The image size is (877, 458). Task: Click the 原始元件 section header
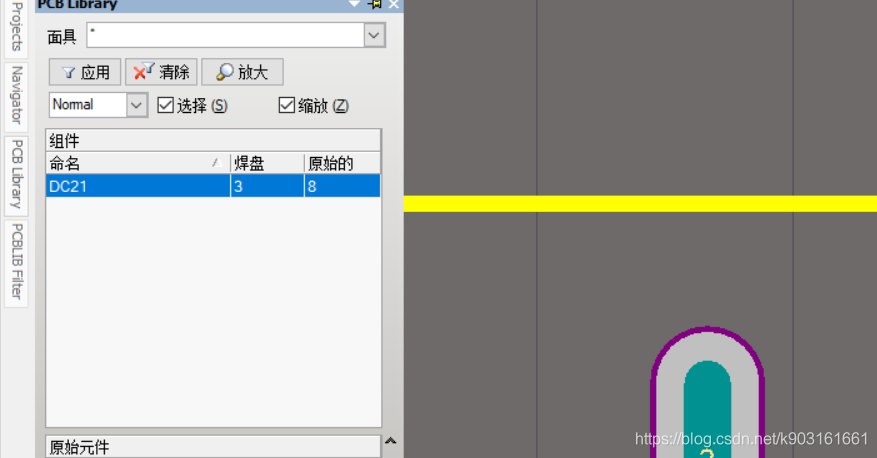(213, 447)
